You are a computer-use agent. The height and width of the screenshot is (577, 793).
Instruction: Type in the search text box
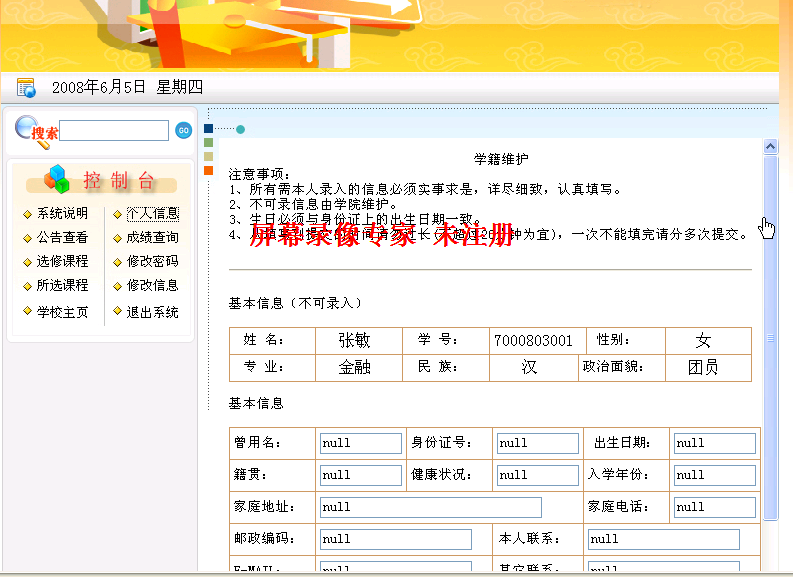(x=114, y=131)
